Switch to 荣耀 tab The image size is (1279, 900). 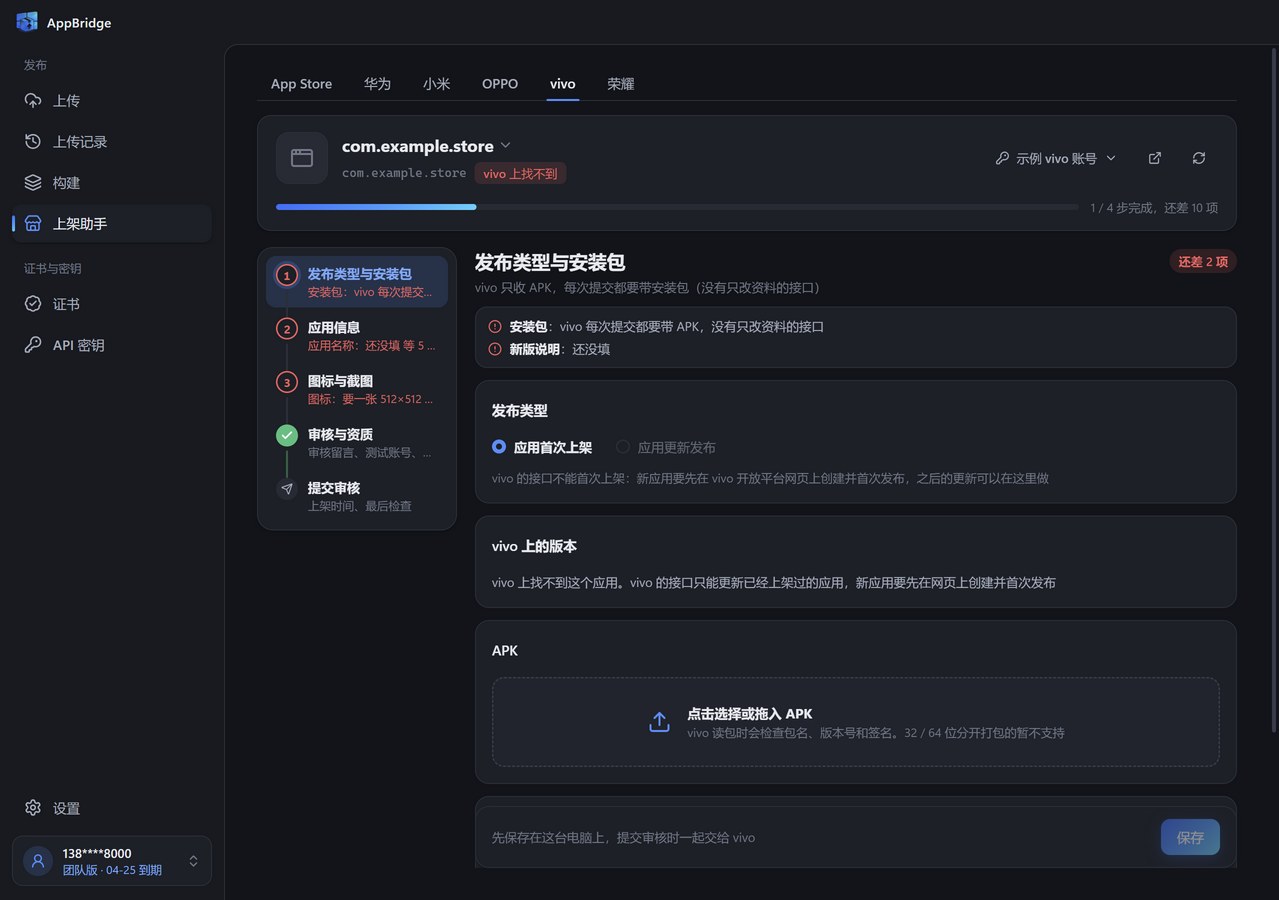(x=620, y=84)
